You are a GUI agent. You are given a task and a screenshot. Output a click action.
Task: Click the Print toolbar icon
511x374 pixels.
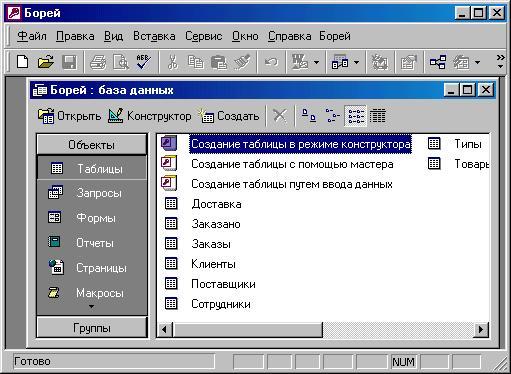(x=98, y=62)
